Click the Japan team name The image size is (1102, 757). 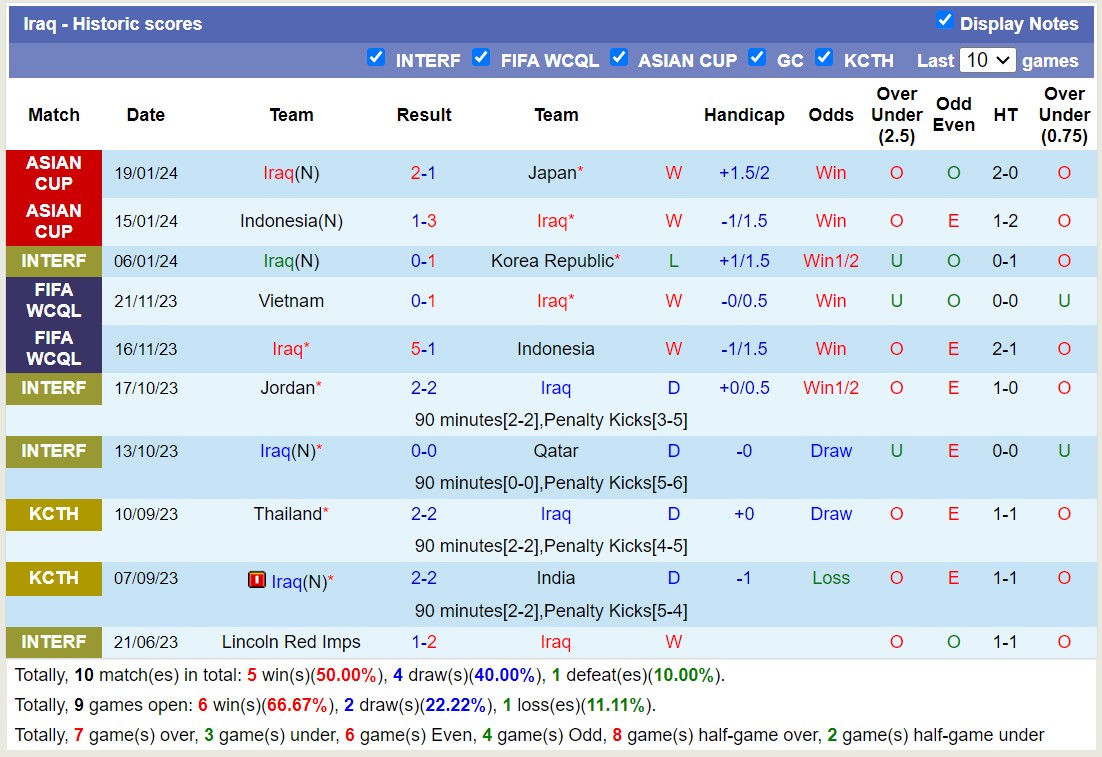click(x=552, y=173)
